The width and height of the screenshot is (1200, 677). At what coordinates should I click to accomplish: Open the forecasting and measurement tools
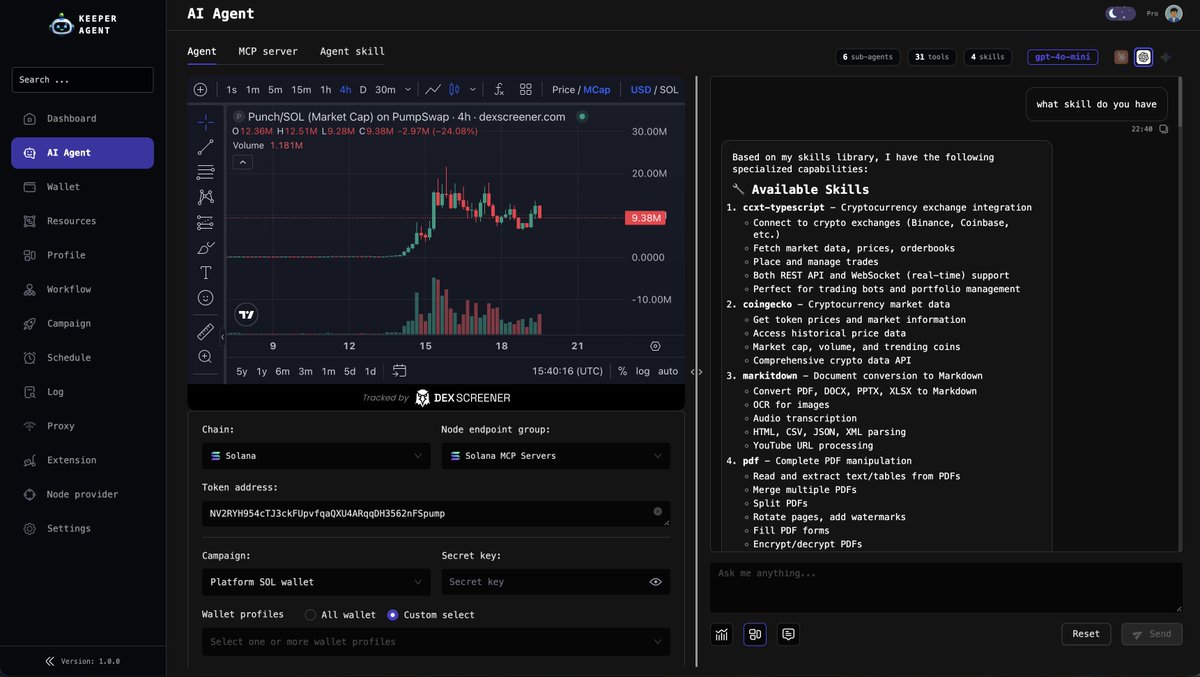[x=205, y=222]
